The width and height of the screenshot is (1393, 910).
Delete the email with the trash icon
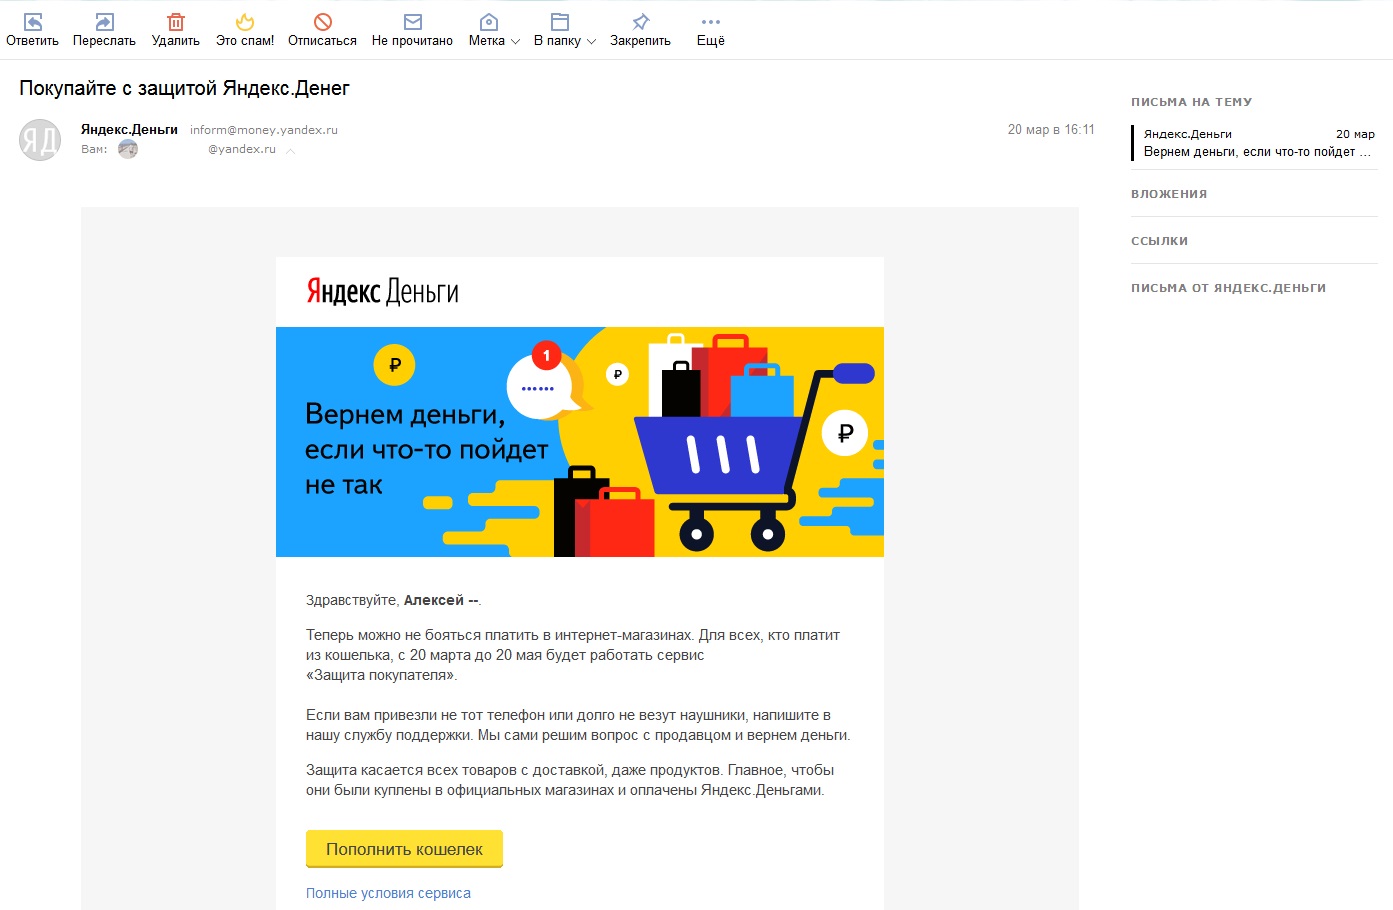pyautogui.click(x=176, y=22)
